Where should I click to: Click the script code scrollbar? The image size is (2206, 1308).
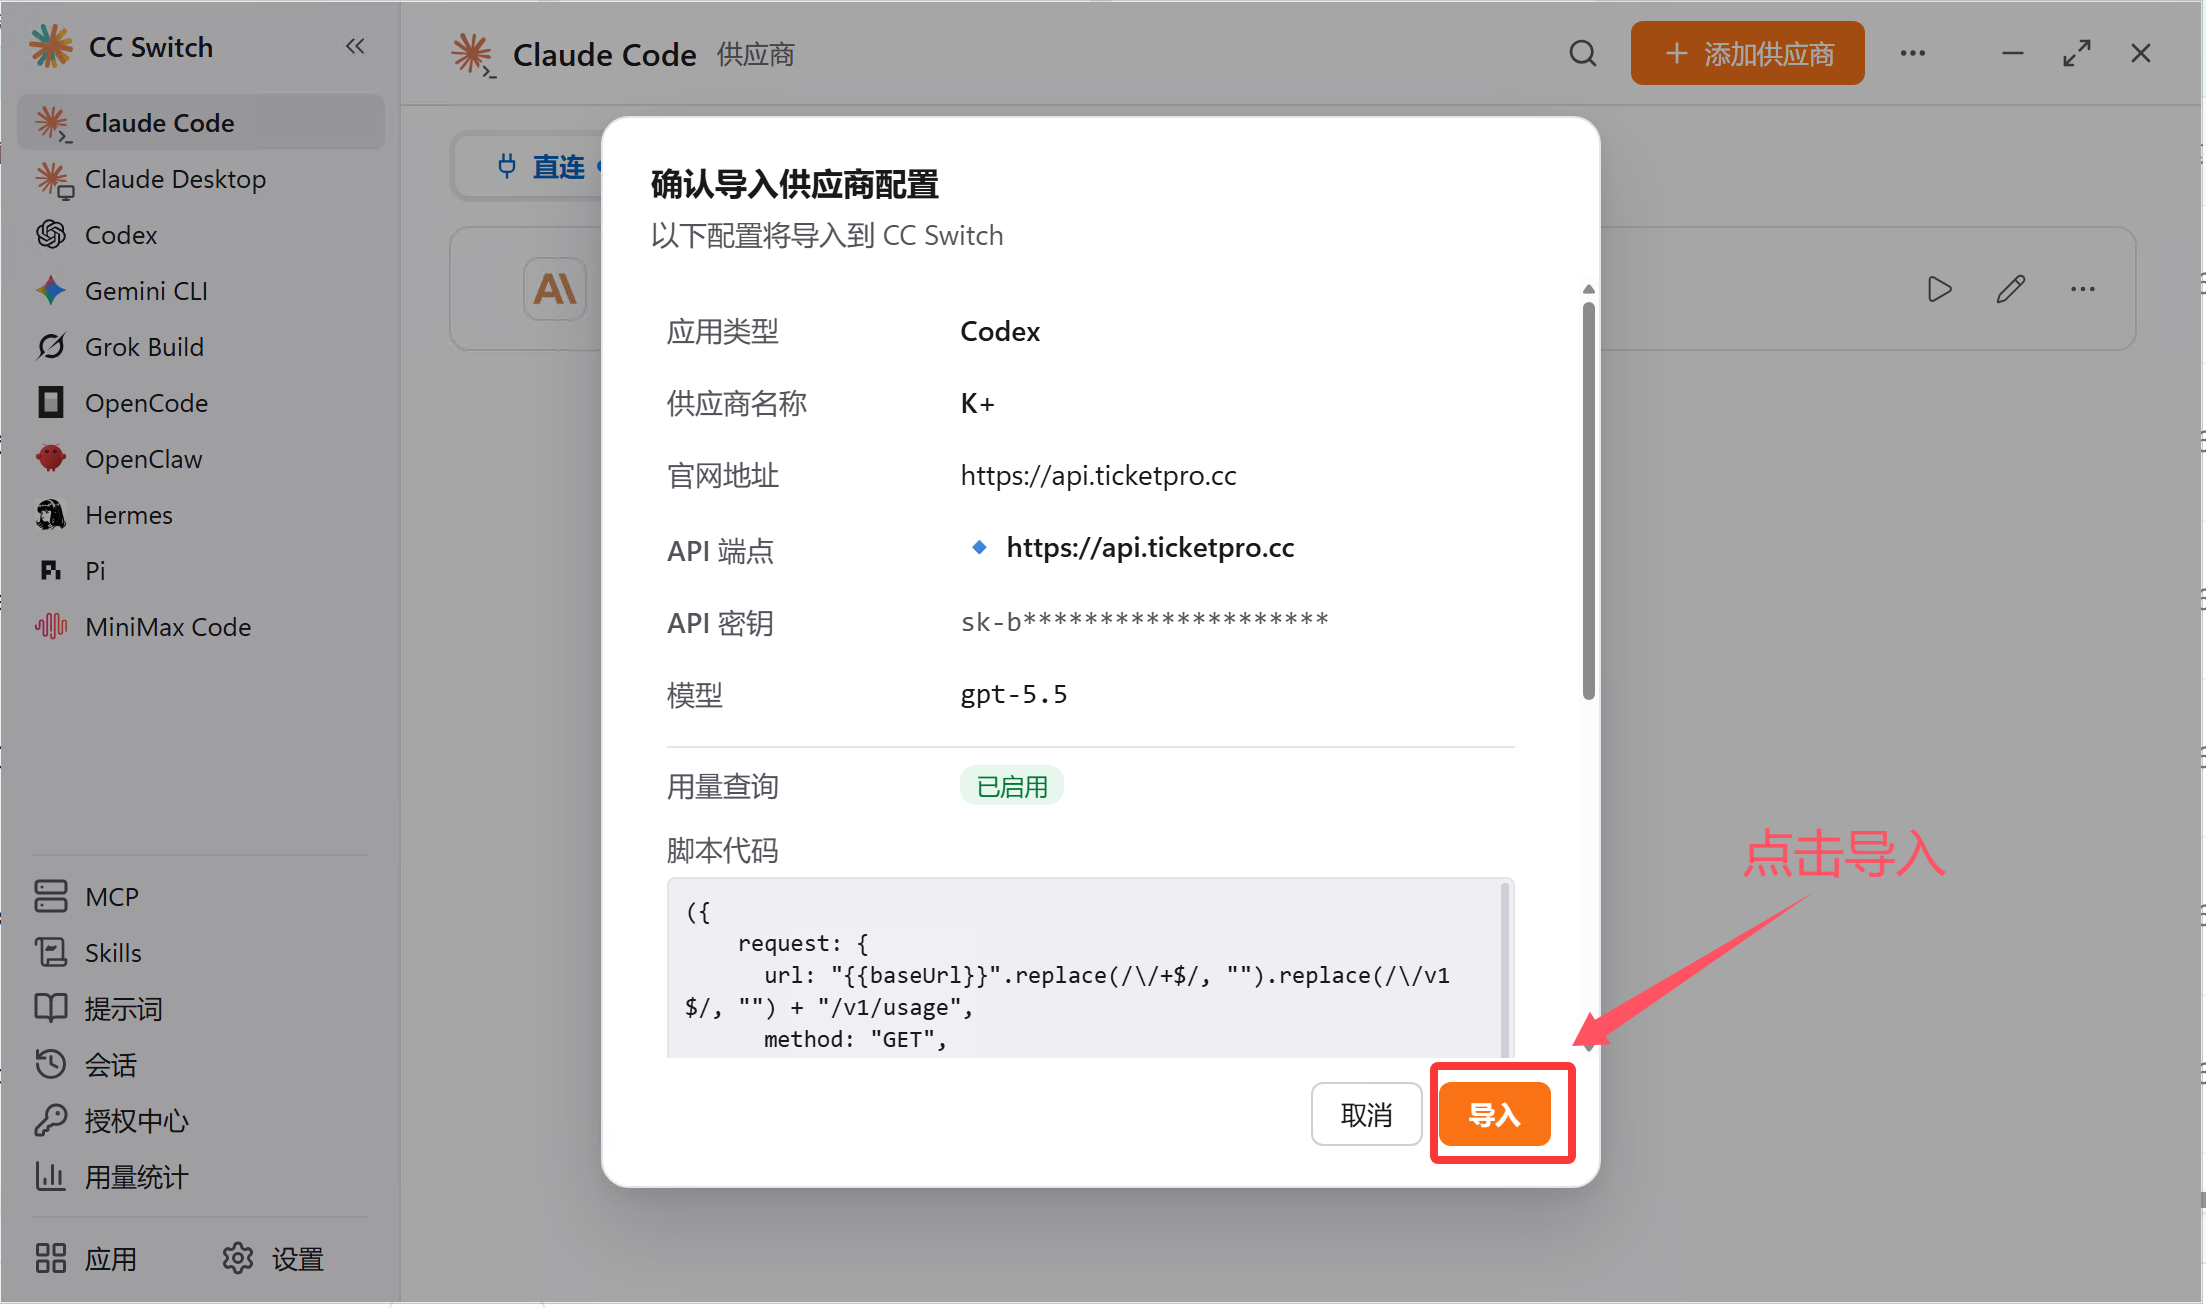click(x=1505, y=968)
